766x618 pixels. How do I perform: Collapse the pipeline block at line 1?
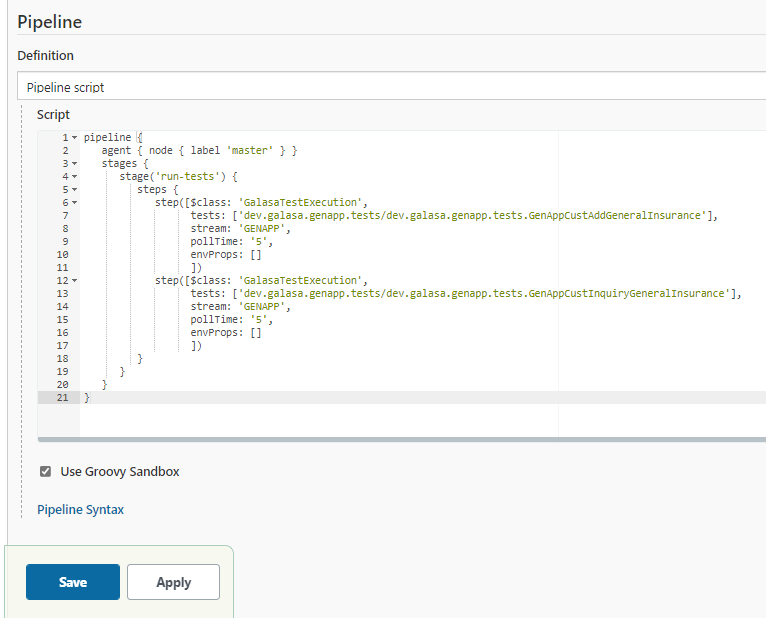75,138
